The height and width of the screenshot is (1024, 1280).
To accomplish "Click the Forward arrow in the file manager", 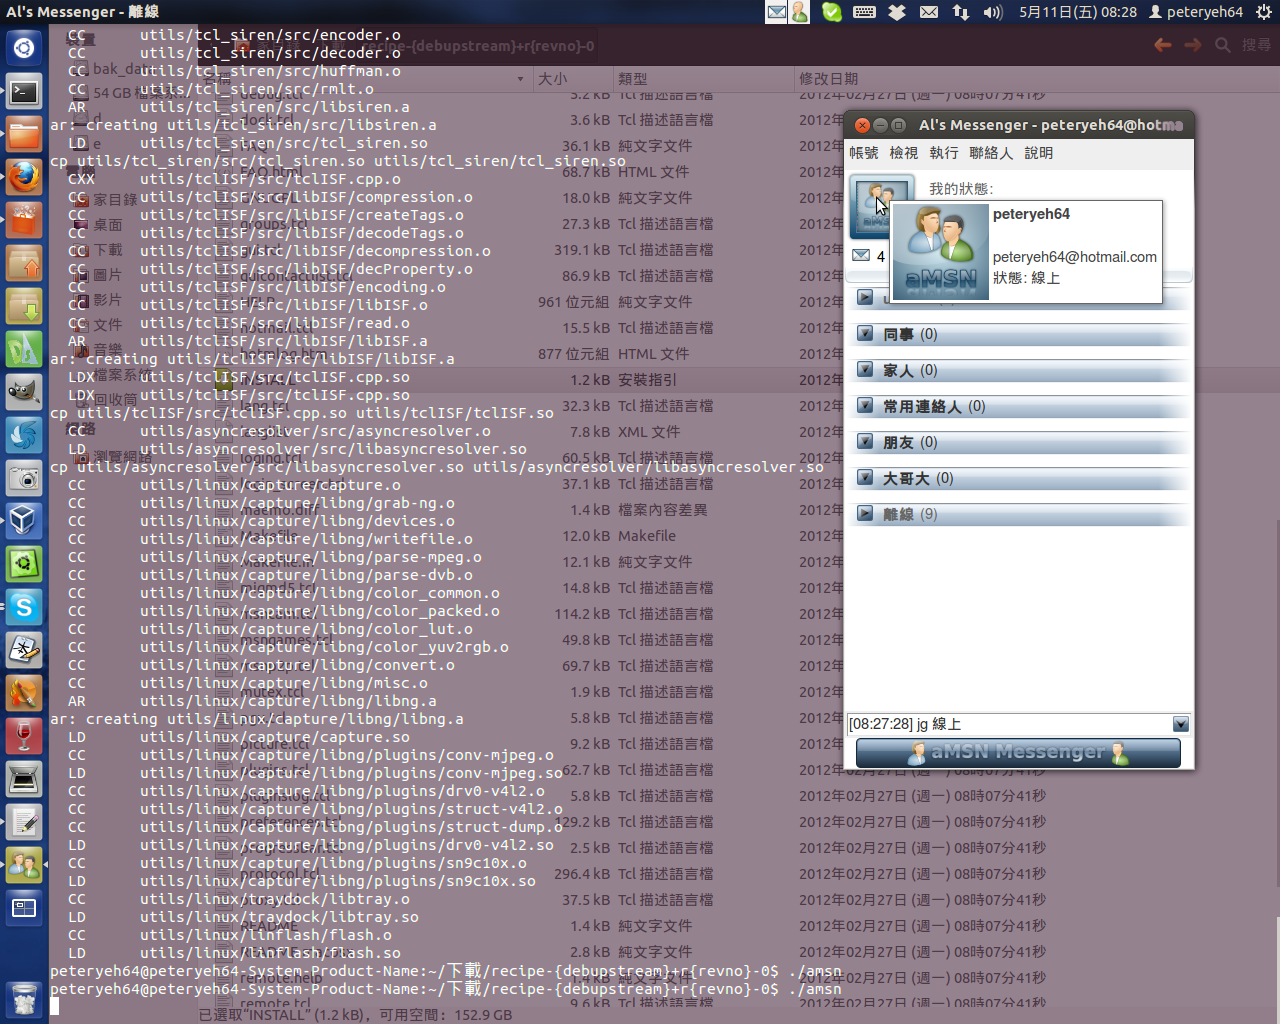I will (1193, 45).
